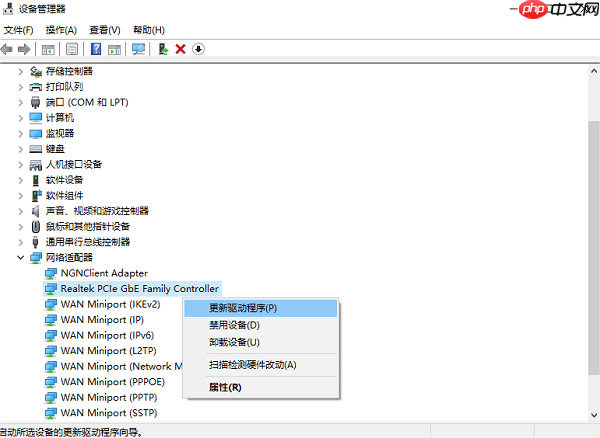Screen dimensions: 600x438
Task: Expand the 监视器 node
Action: 21,134
